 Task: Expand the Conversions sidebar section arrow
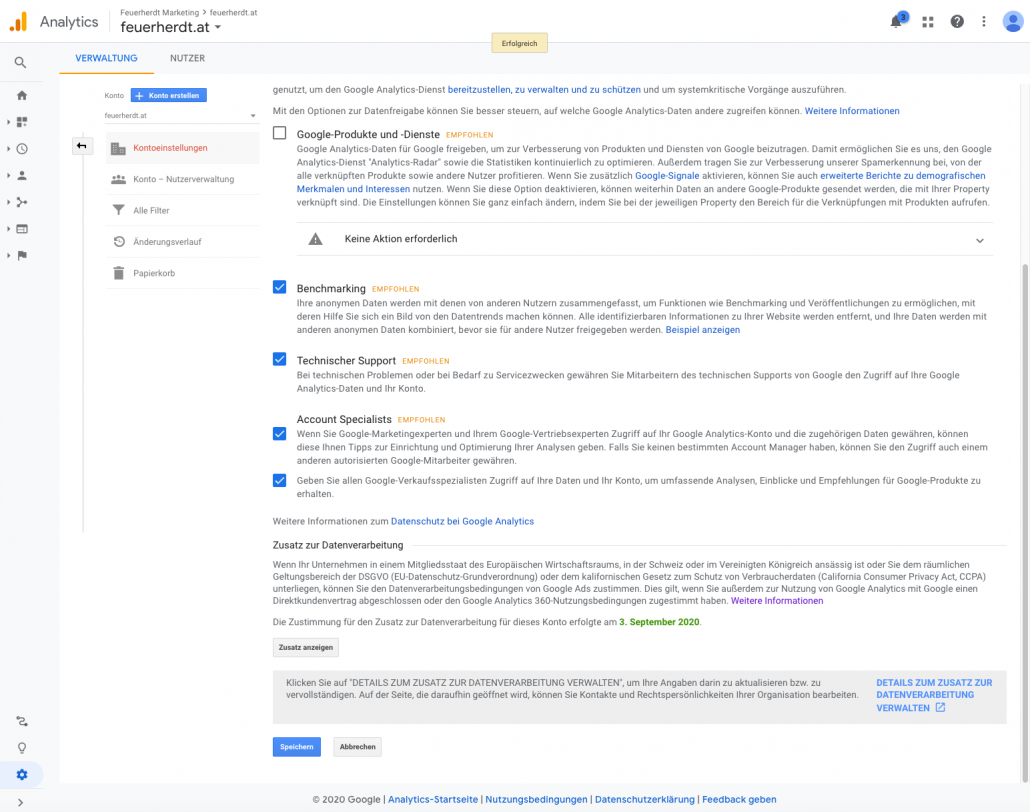pyautogui.click(x=9, y=256)
